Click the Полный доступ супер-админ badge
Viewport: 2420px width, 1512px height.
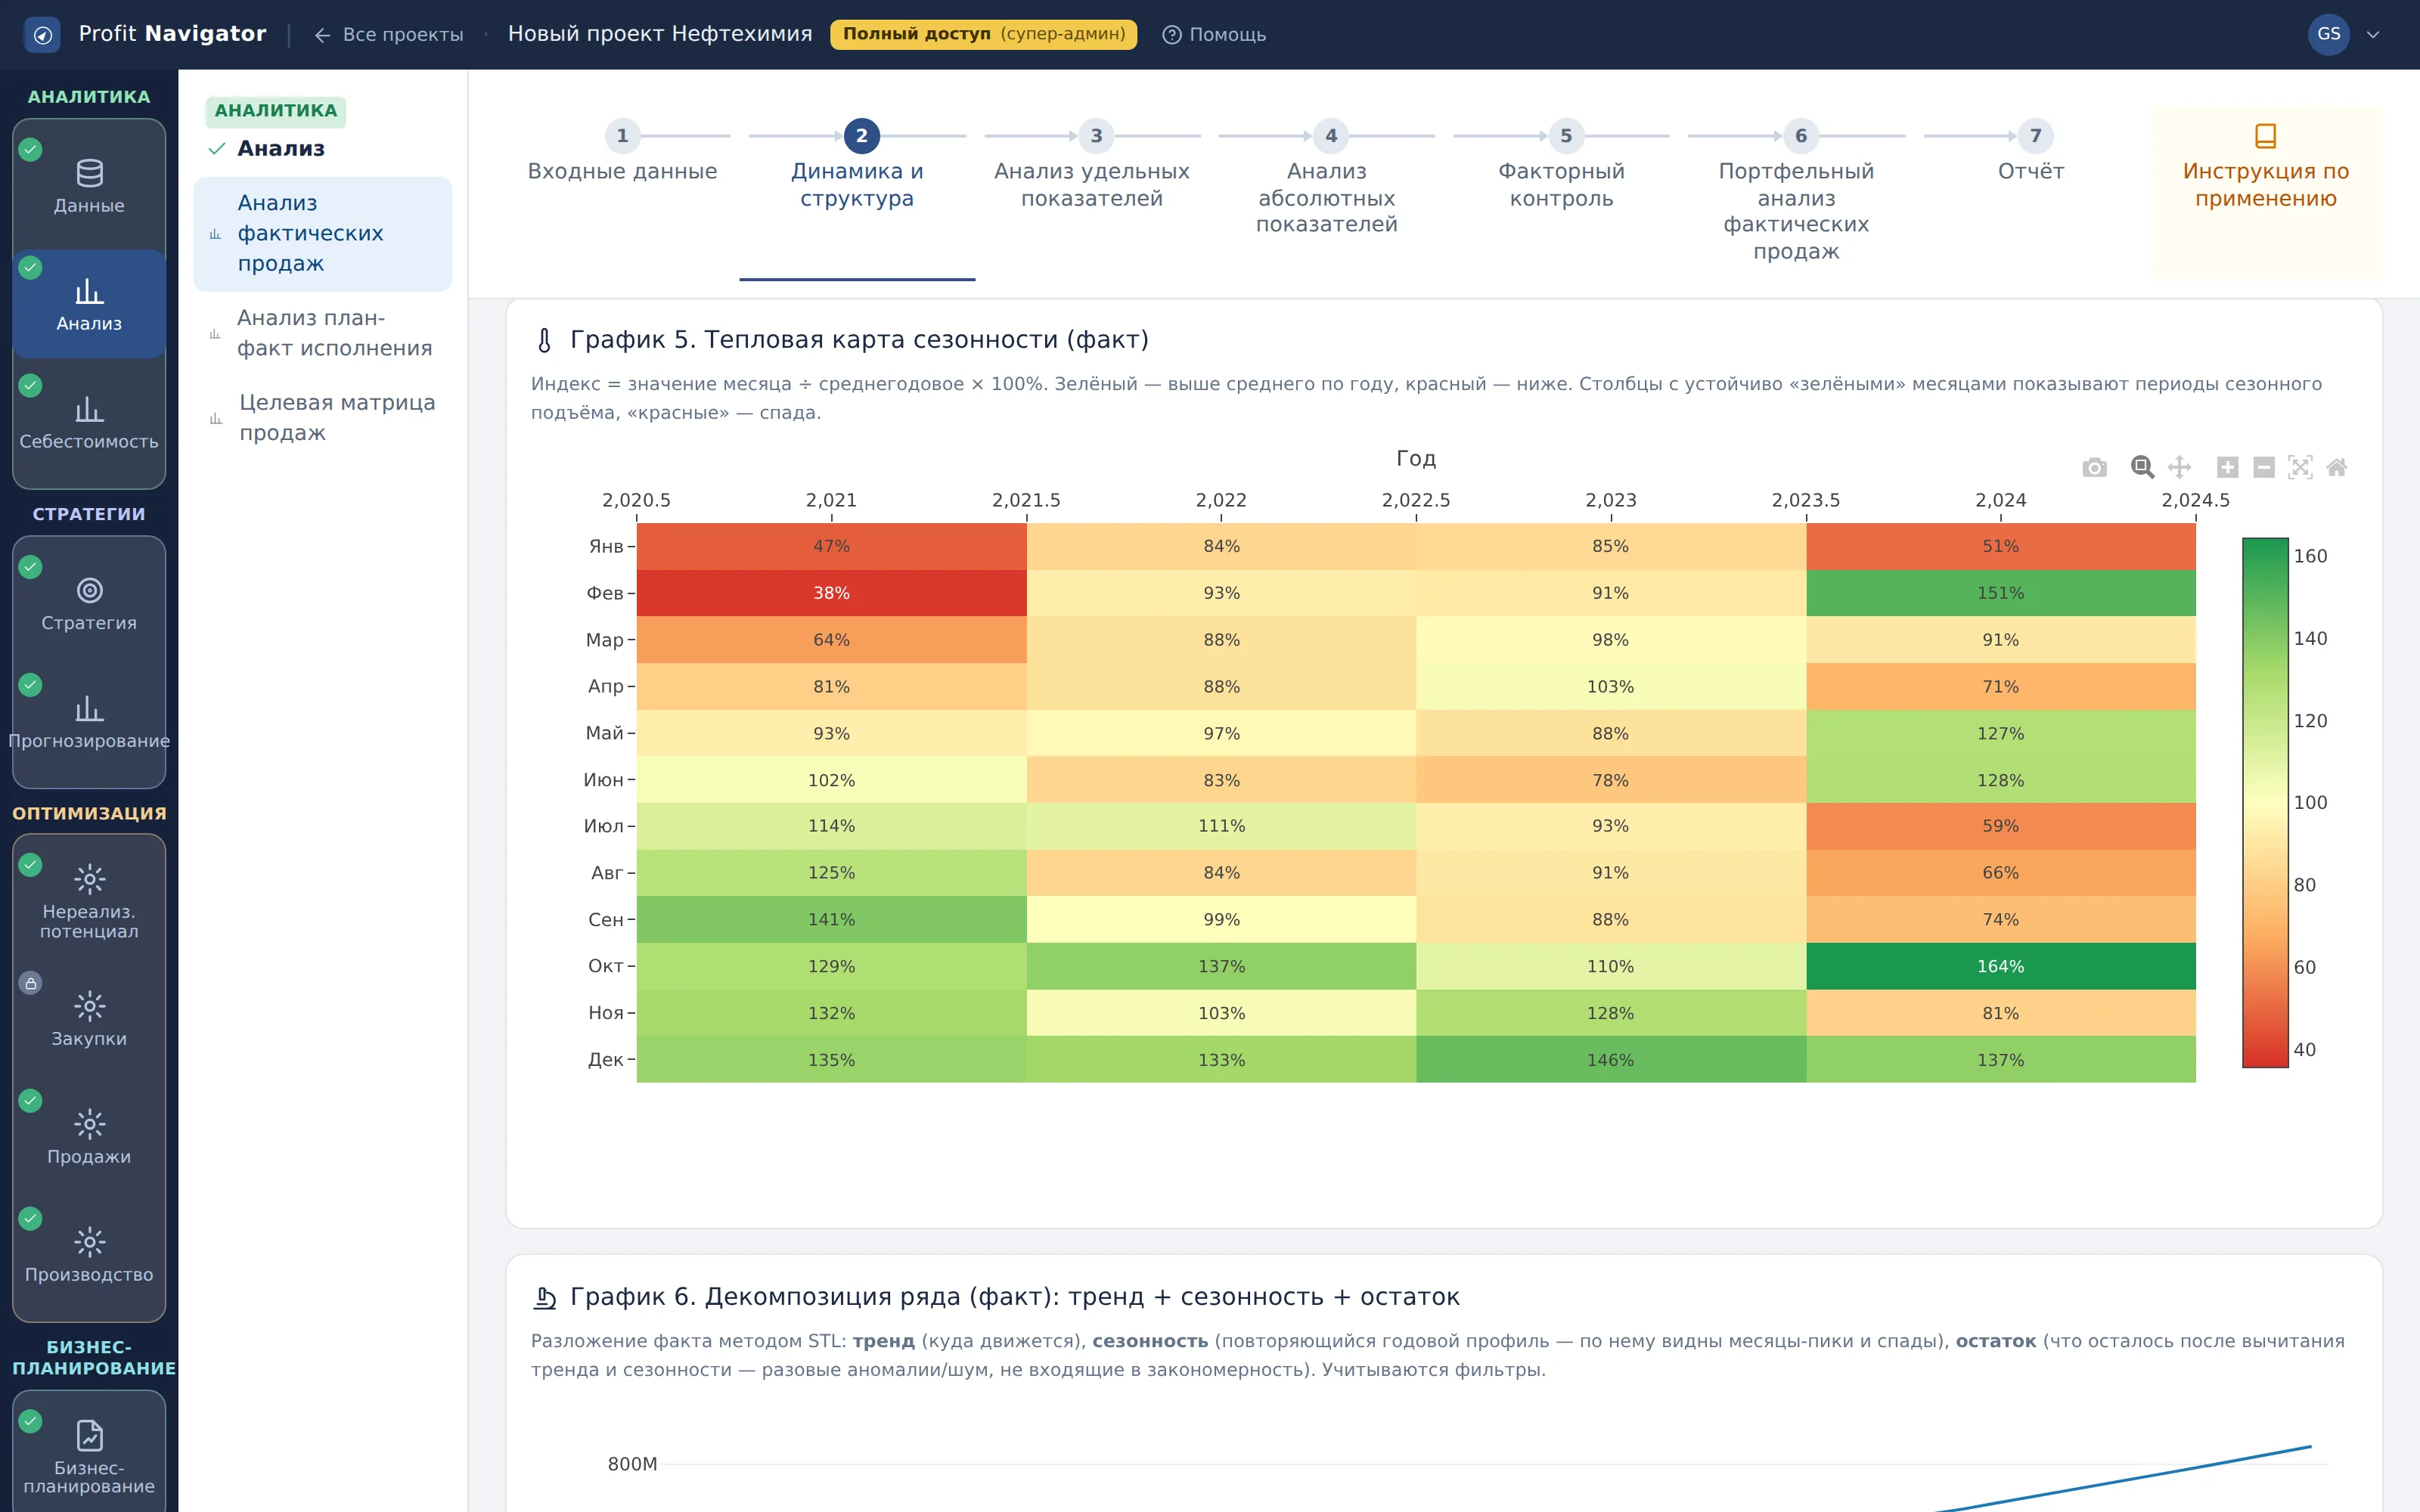pyautogui.click(x=983, y=35)
